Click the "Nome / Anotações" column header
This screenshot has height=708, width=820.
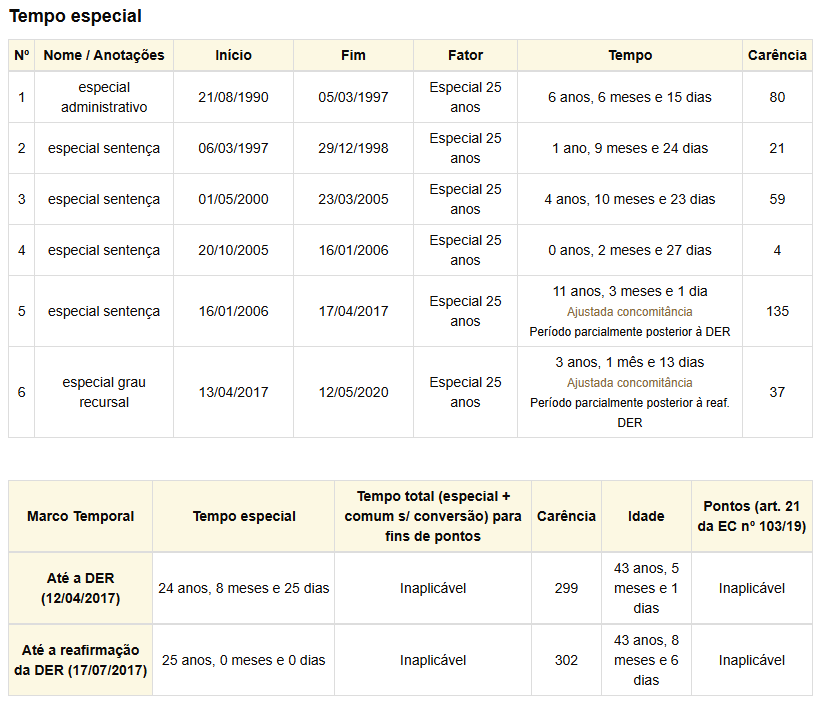[x=104, y=56]
